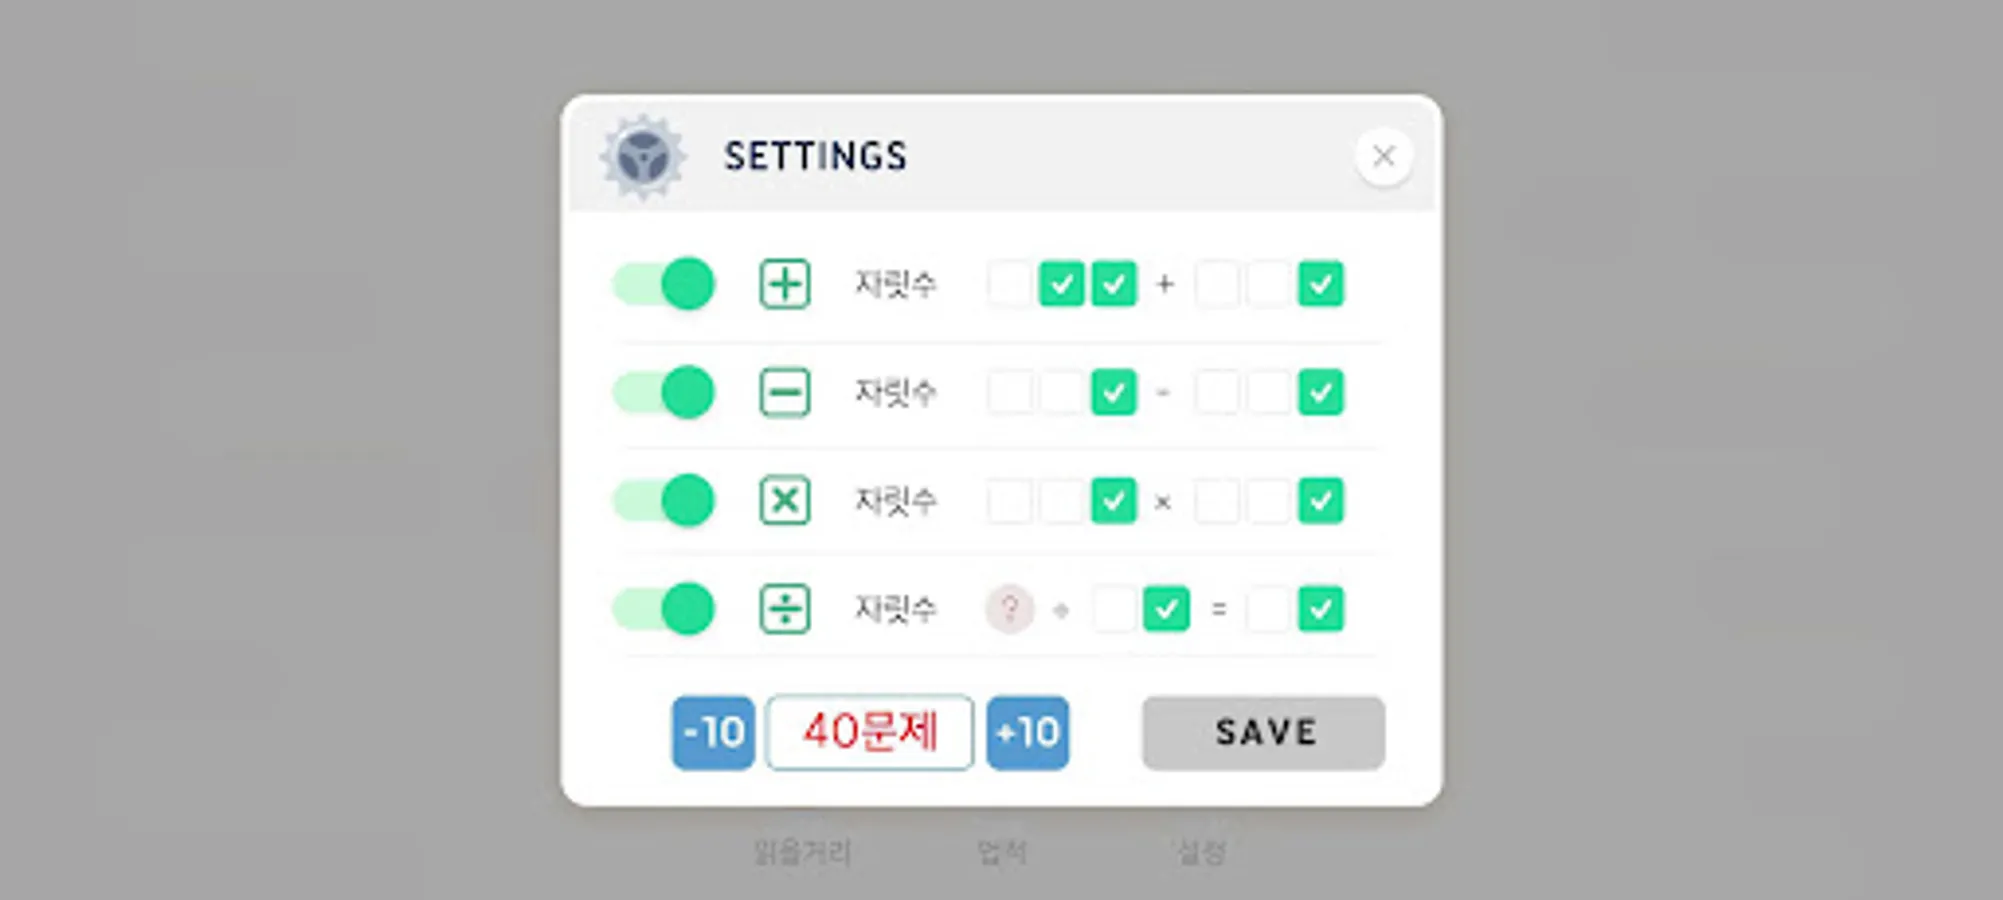
Task: Click the subtraction minus operator icon
Action: coord(785,392)
